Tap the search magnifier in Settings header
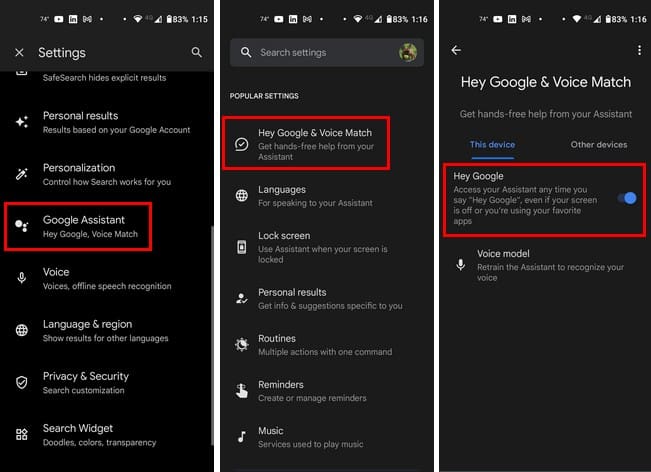The height and width of the screenshot is (472, 651). 197,52
